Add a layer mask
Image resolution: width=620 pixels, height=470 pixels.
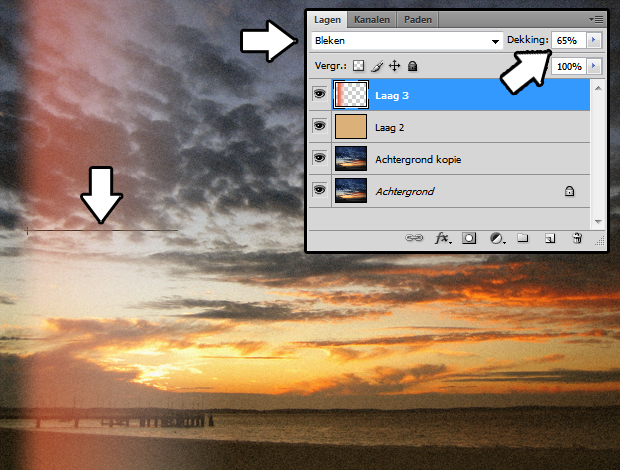tap(469, 239)
